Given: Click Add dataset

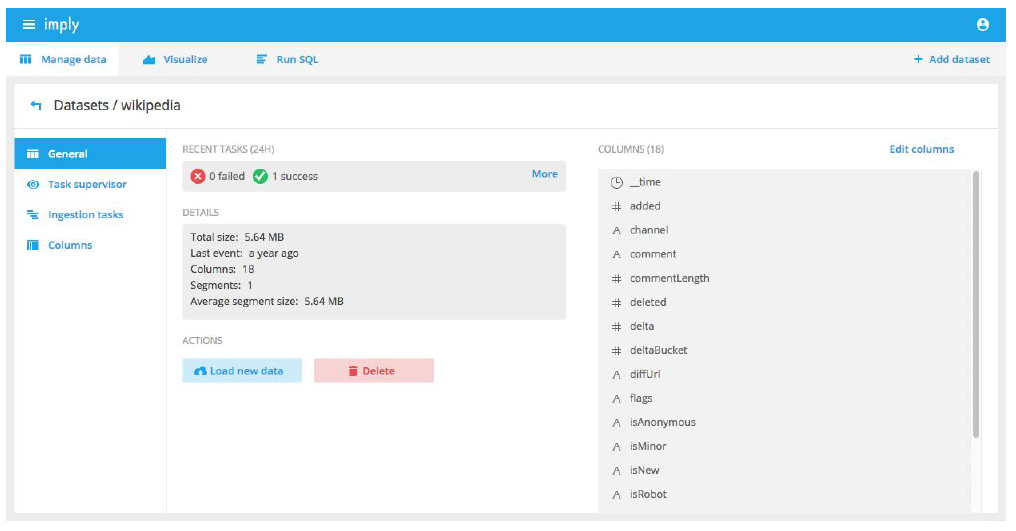Looking at the screenshot, I should [x=952, y=59].
